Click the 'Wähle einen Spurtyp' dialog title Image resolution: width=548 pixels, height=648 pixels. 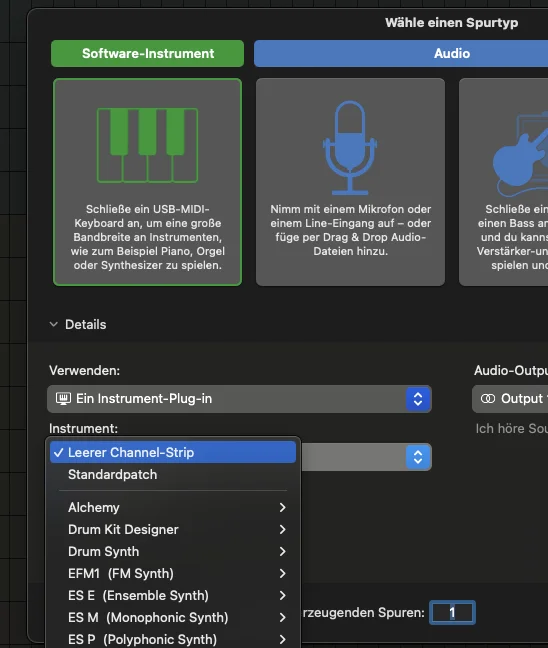point(452,22)
